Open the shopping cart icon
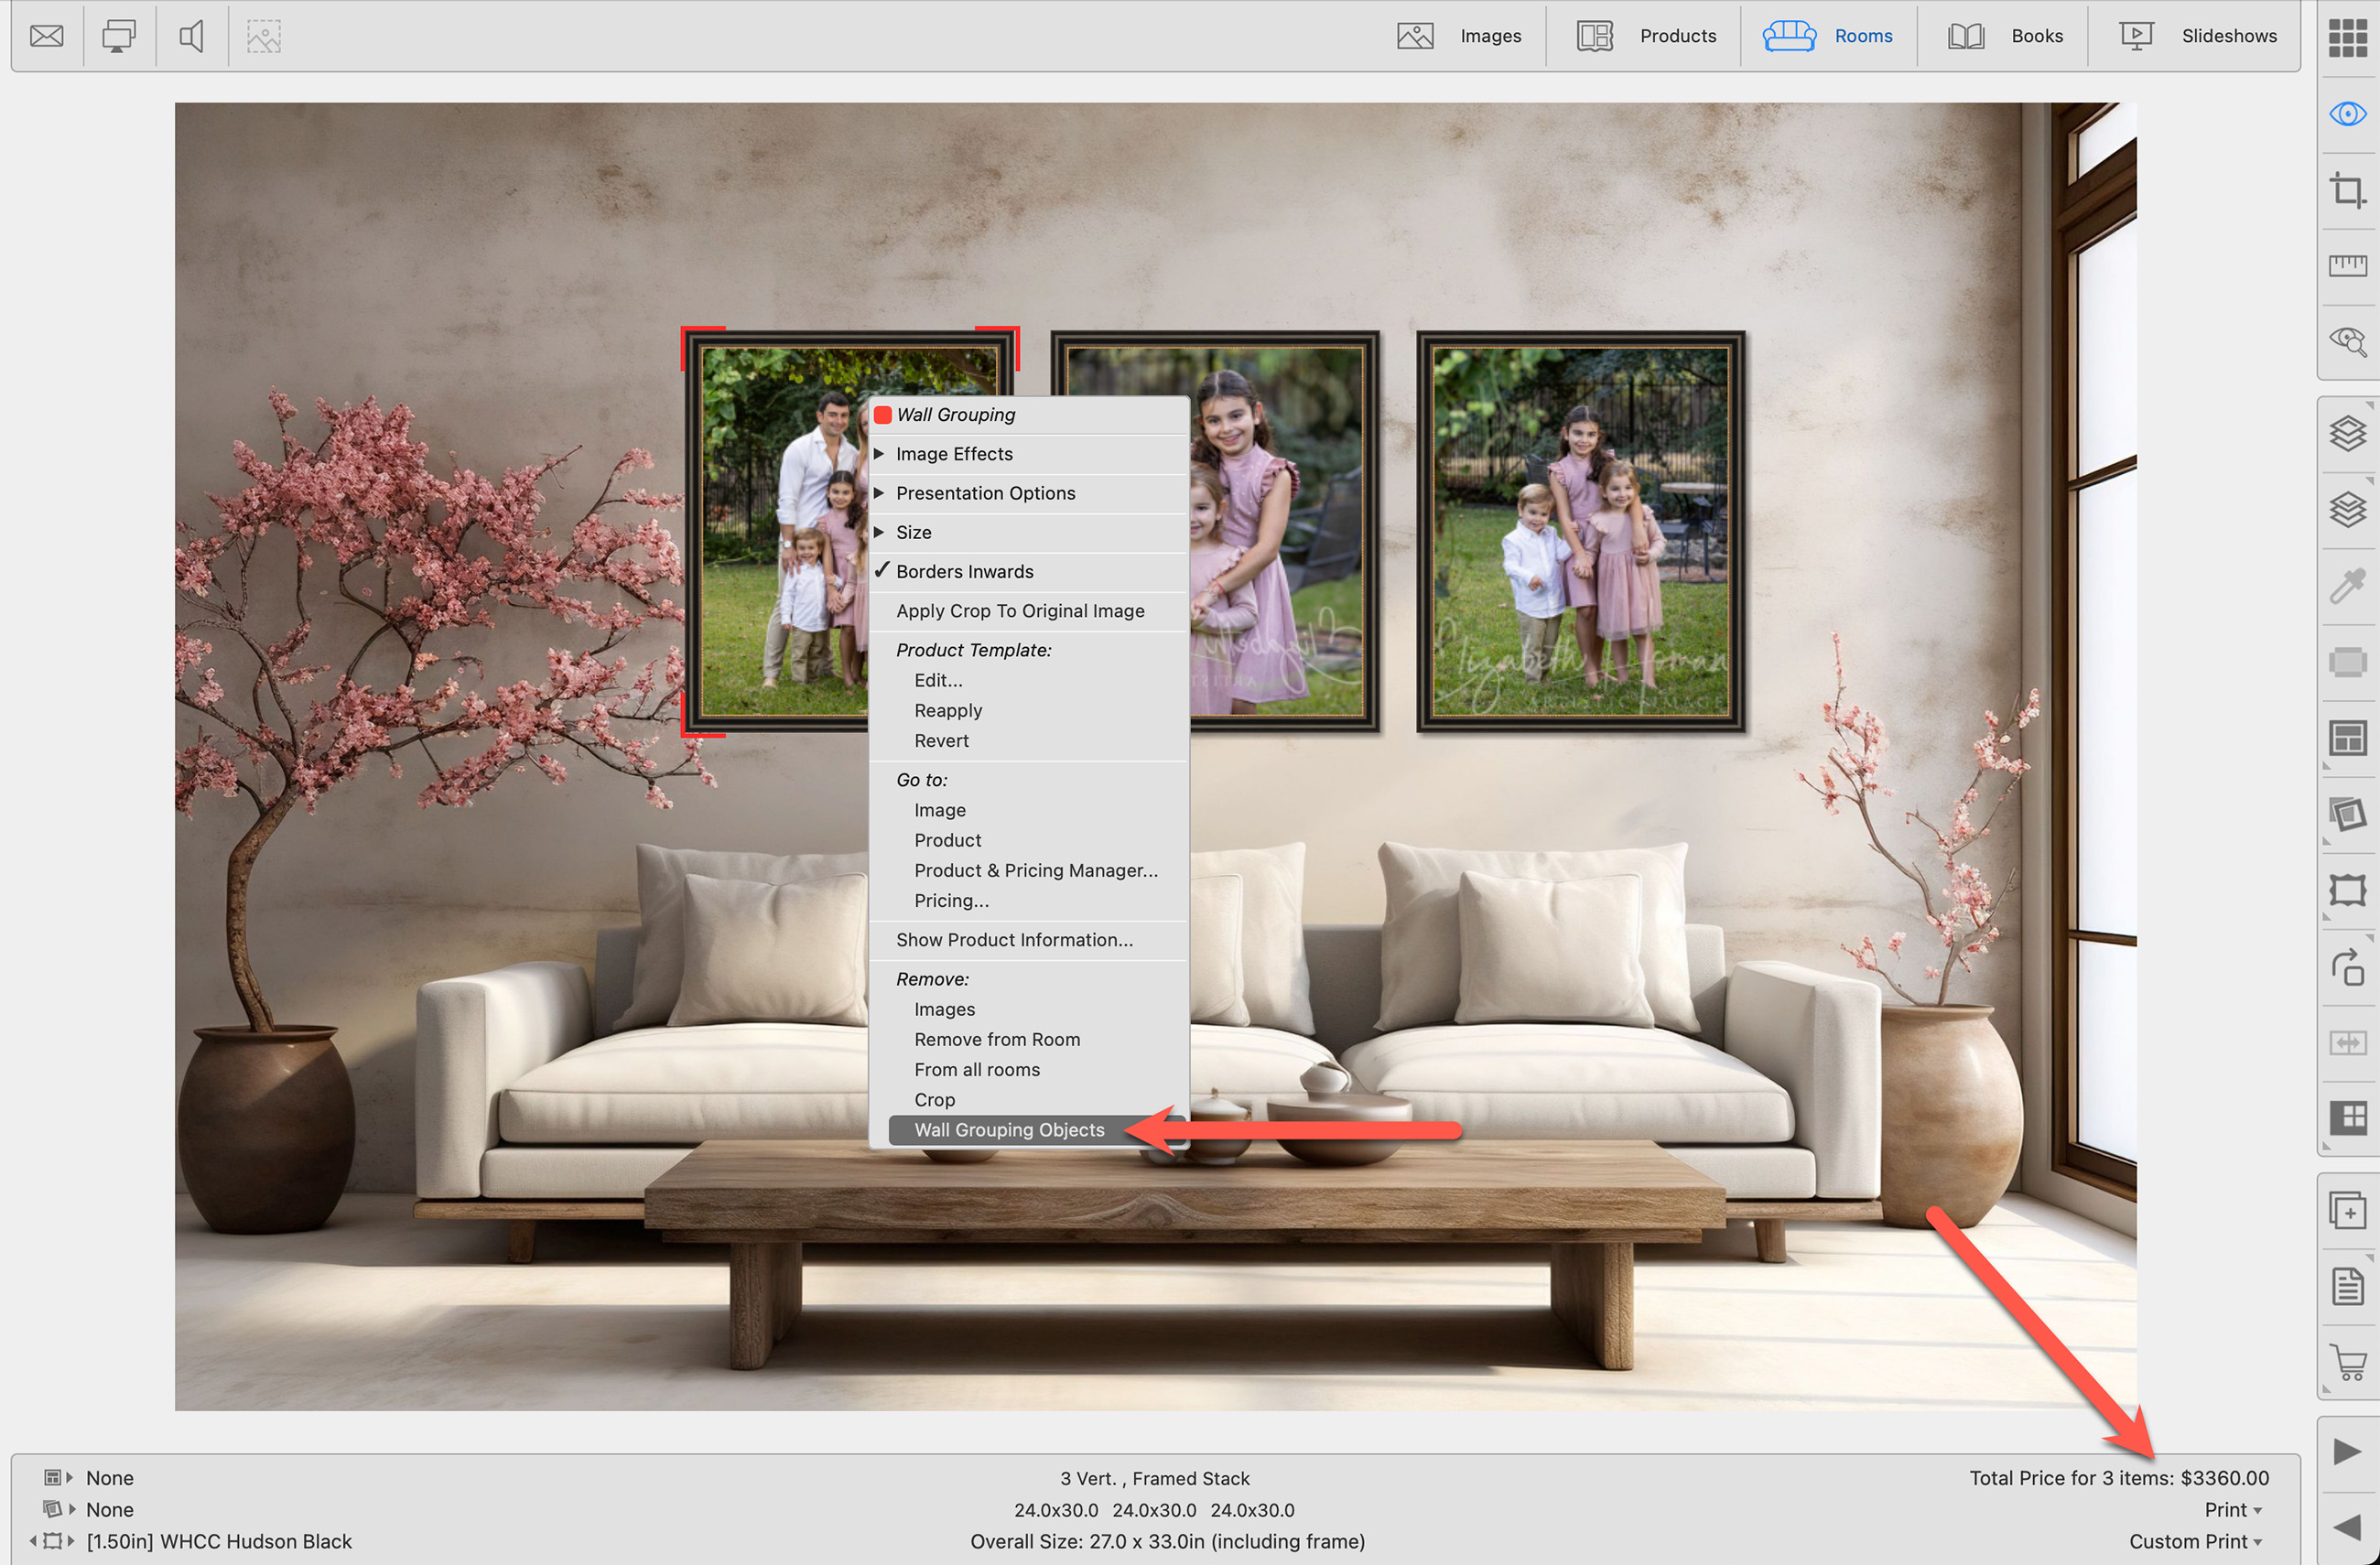 [x=2347, y=1362]
